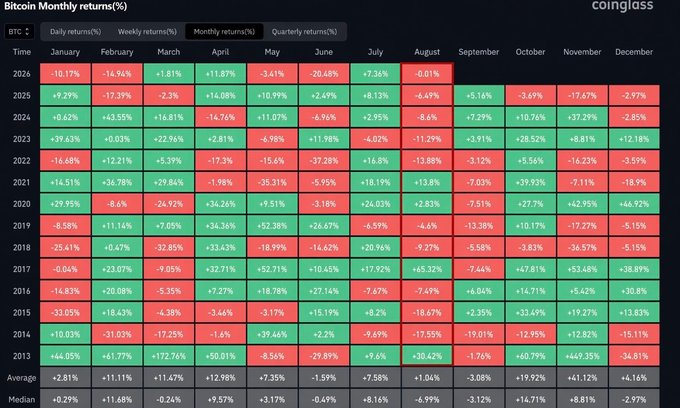
Task: Click 2018 March cell -32.85%
Action: pyautogui.click(x=169, y=247)
